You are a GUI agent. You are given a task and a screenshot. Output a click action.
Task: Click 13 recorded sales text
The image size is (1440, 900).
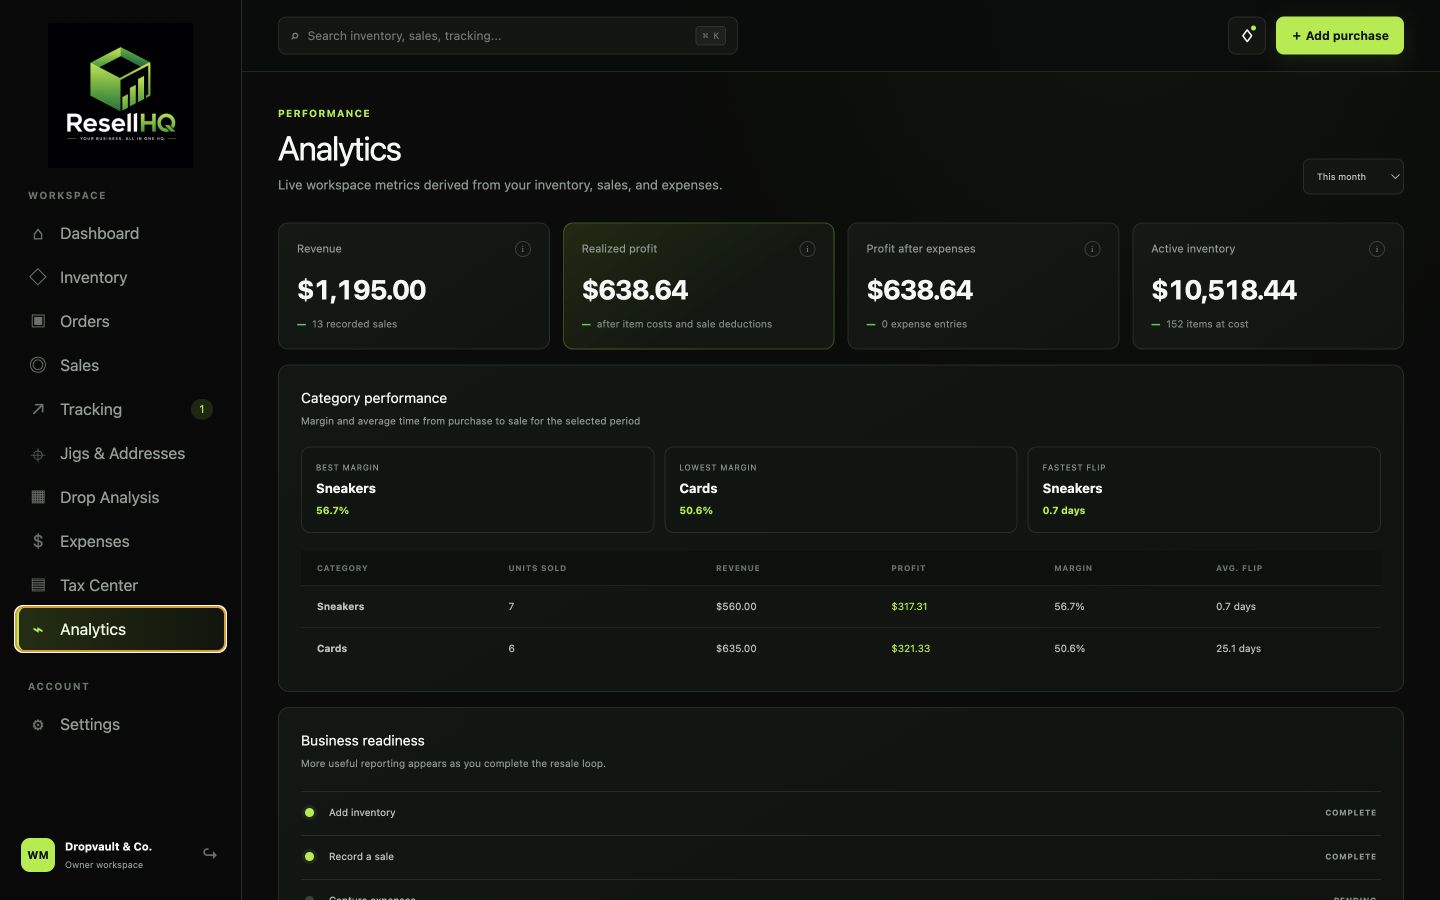[x=354, y=324]
